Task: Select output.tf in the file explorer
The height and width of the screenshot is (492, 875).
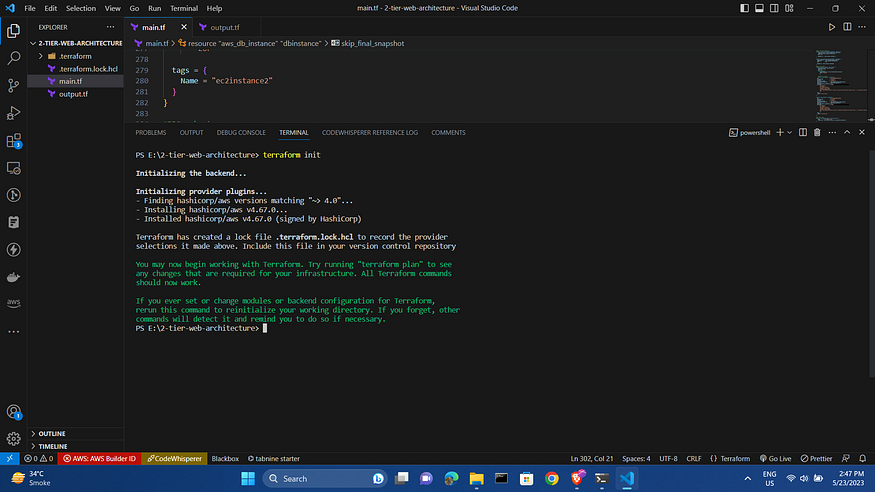Action: point(76,94)
